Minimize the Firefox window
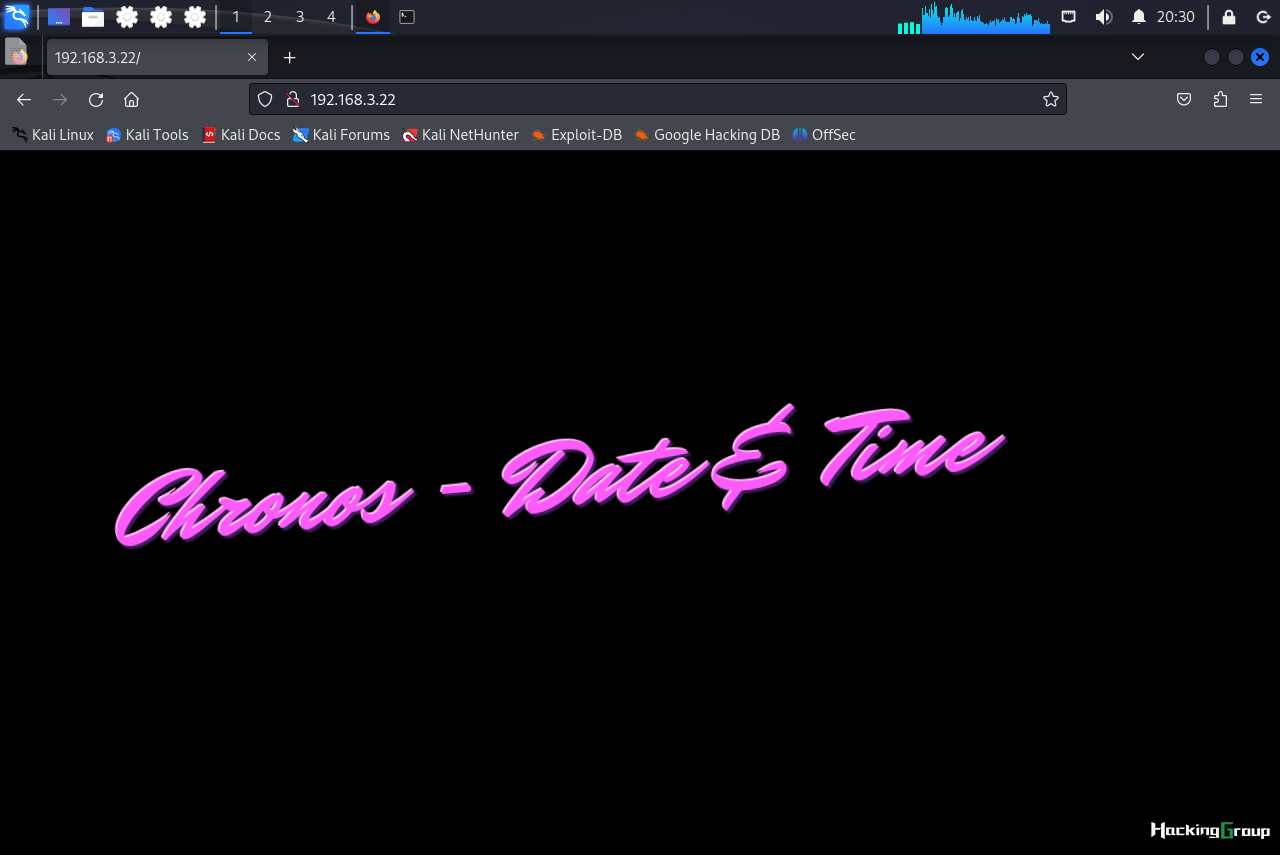This screenshot has height=855, width=1280. 1212,57
